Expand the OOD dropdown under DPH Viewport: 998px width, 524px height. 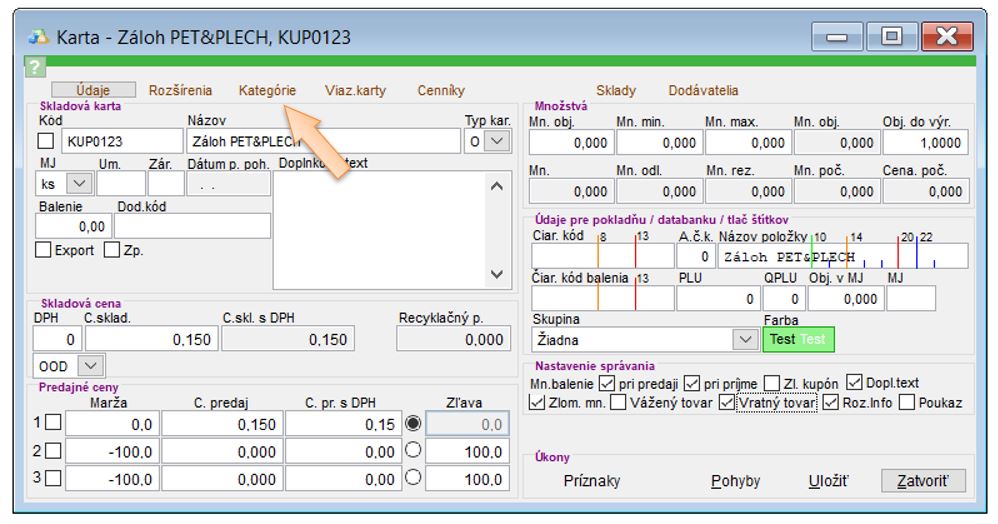[90, 367]
